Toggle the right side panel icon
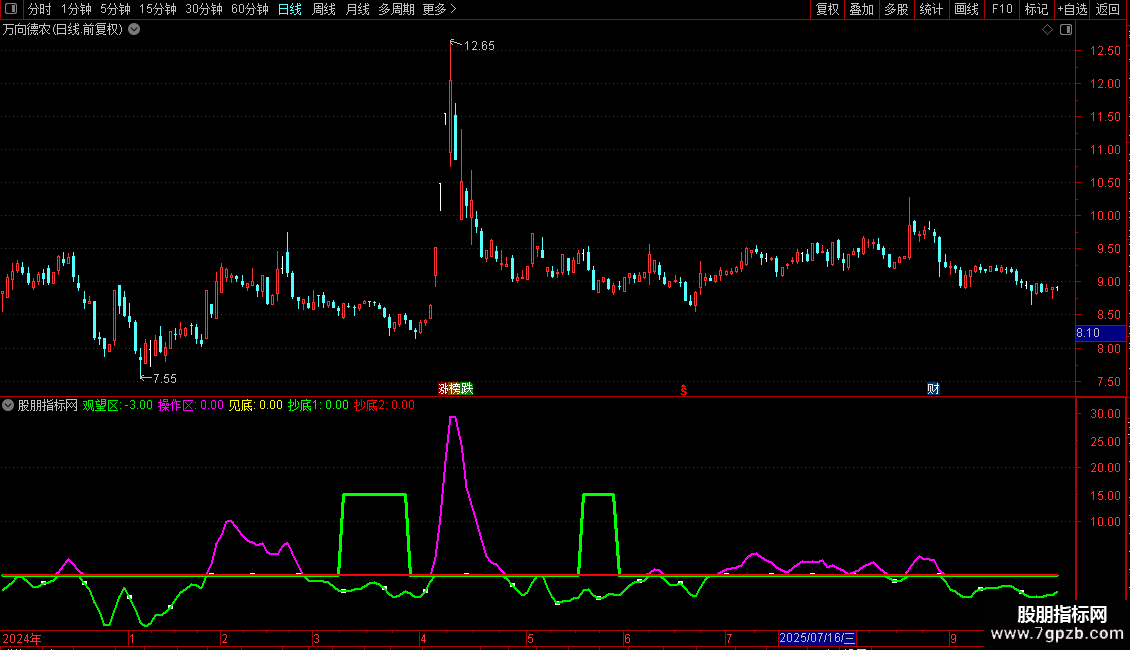This screenshot has width=1130, height=650. tap(1066, 30)
